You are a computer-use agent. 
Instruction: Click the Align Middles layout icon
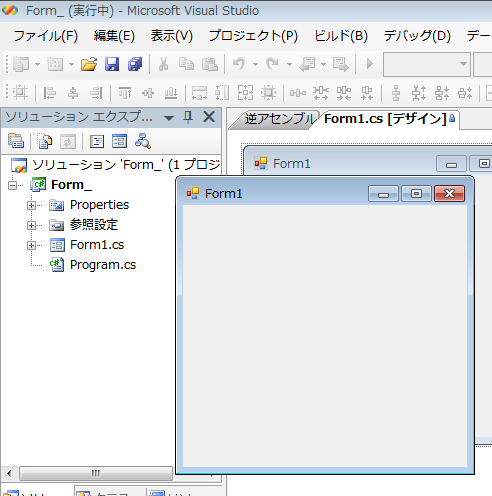148,93
